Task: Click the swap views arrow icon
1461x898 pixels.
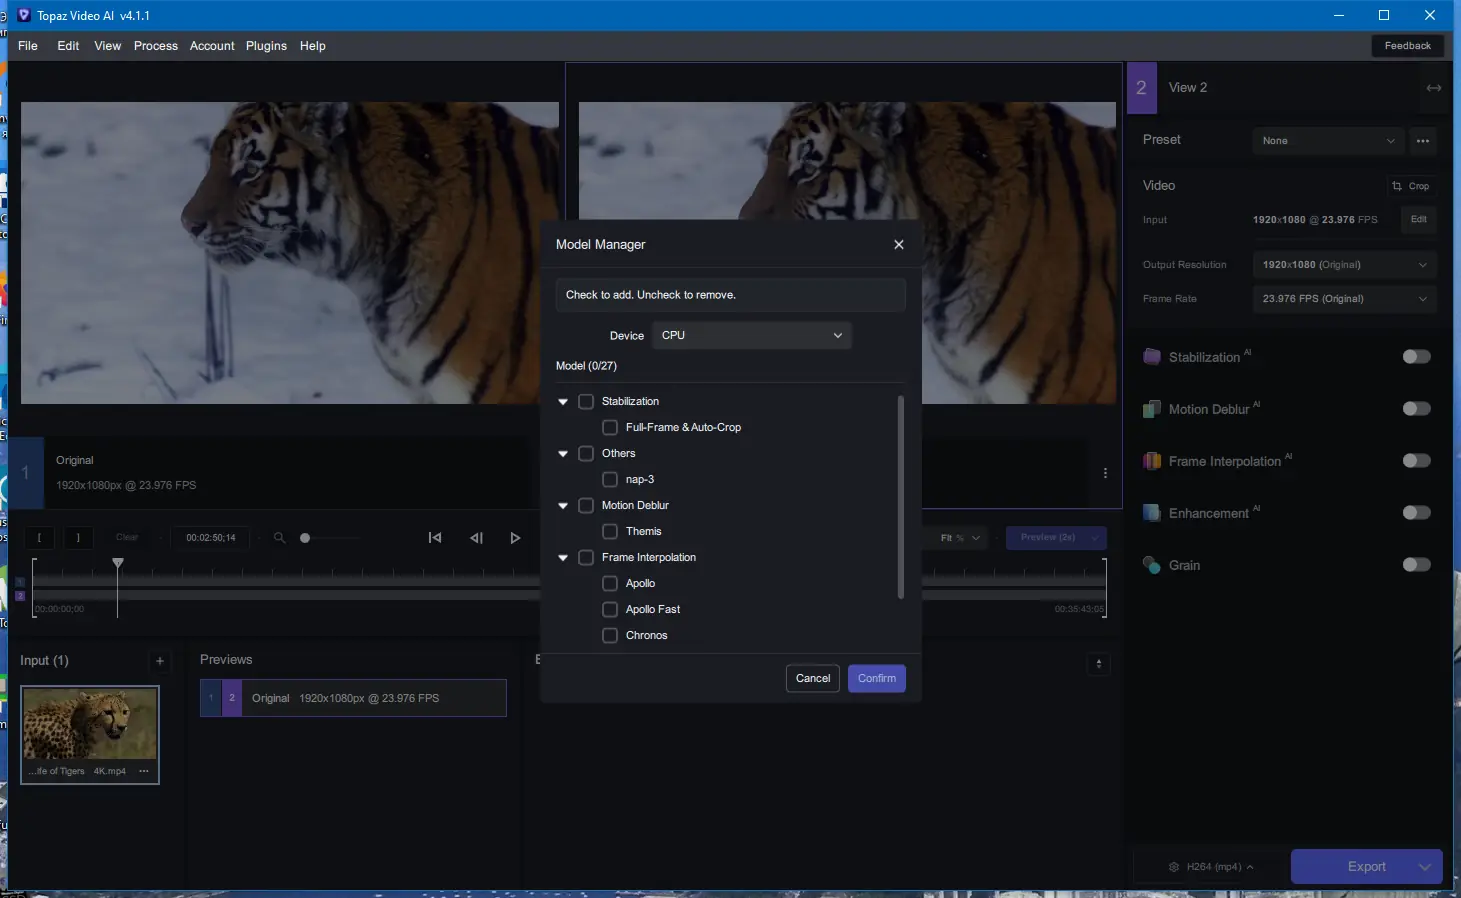Action: [1434, 88]
